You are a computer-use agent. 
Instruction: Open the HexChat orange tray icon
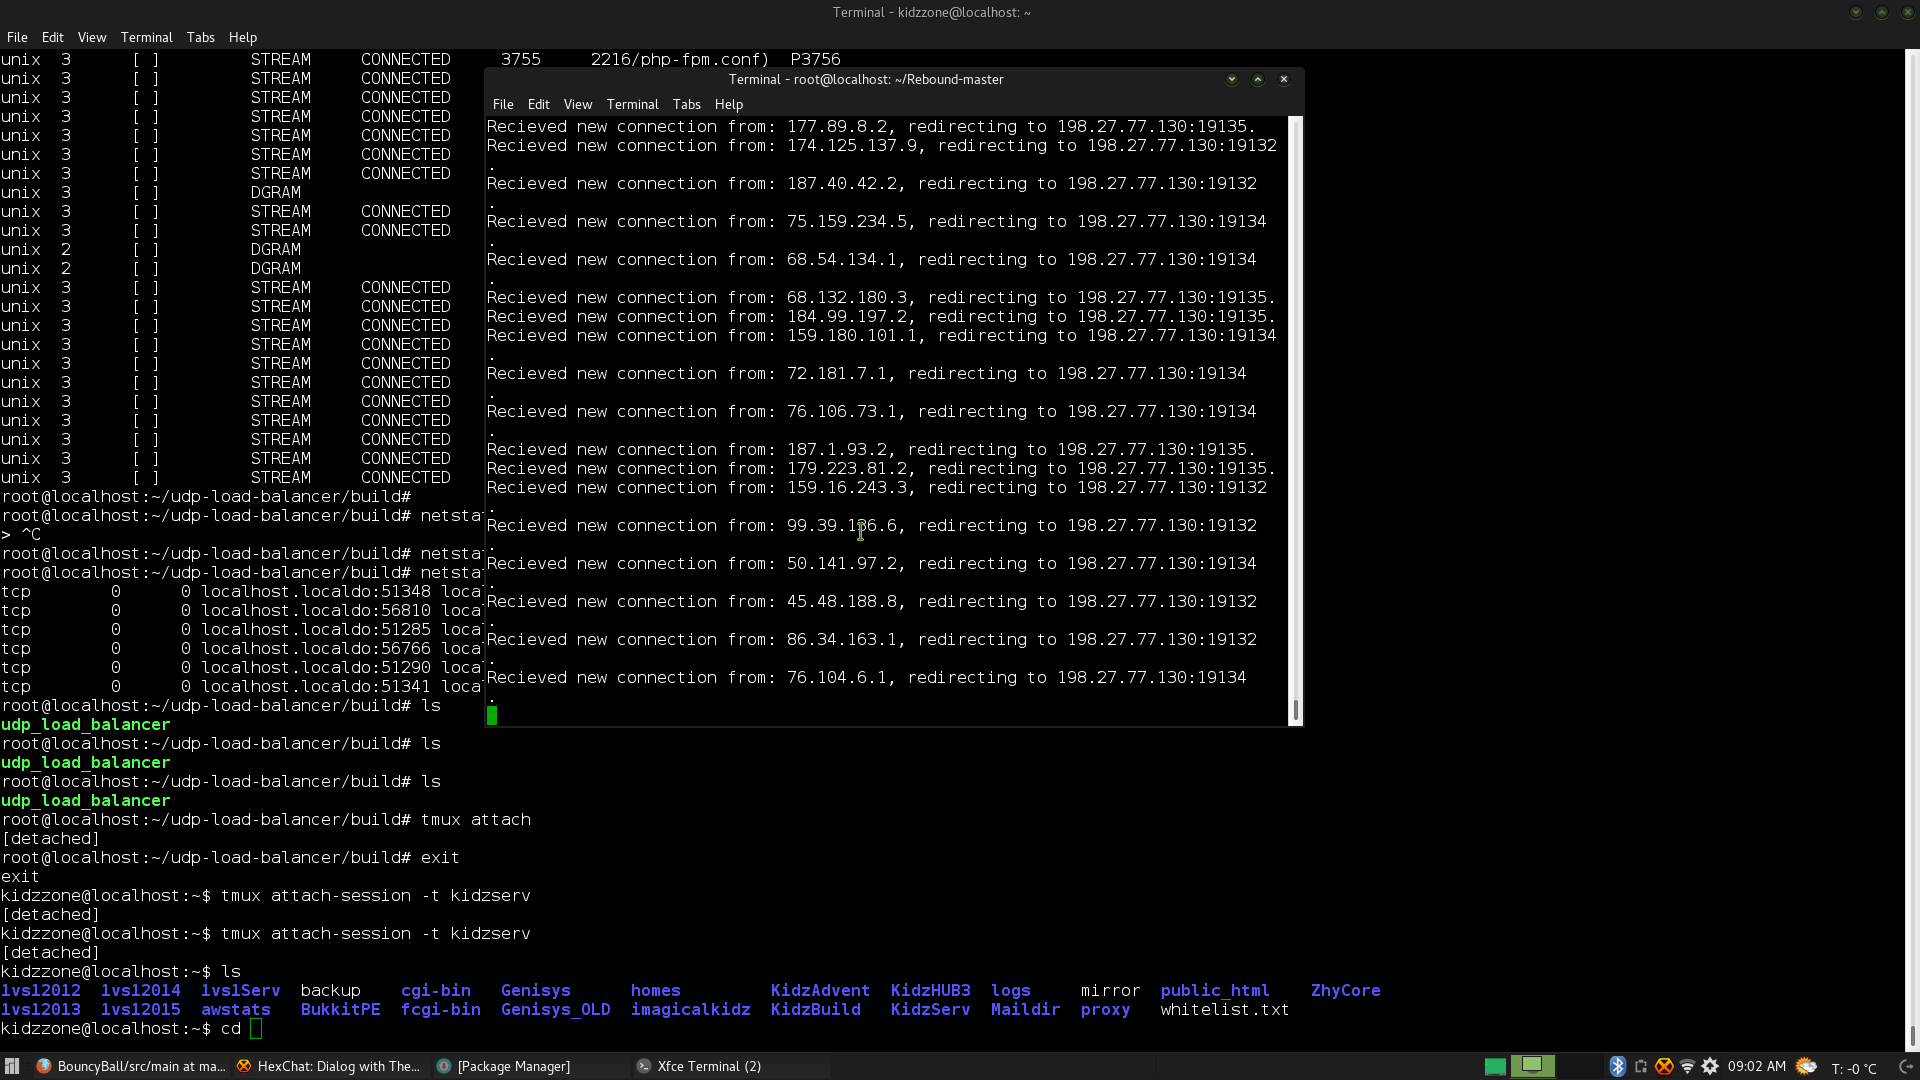[x=1664, y=1066]
